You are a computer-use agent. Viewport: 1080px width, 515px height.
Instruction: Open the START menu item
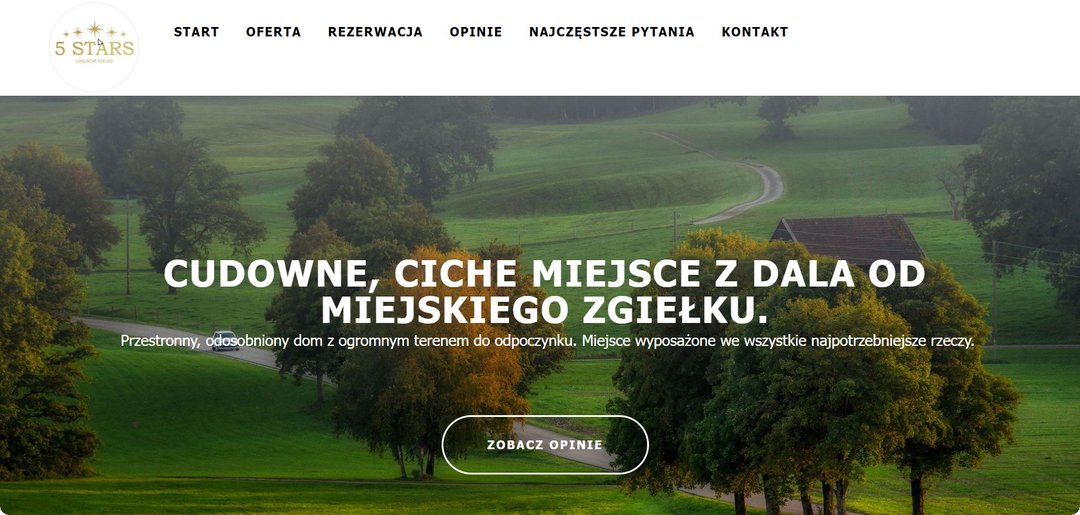(x=196, y=32)
